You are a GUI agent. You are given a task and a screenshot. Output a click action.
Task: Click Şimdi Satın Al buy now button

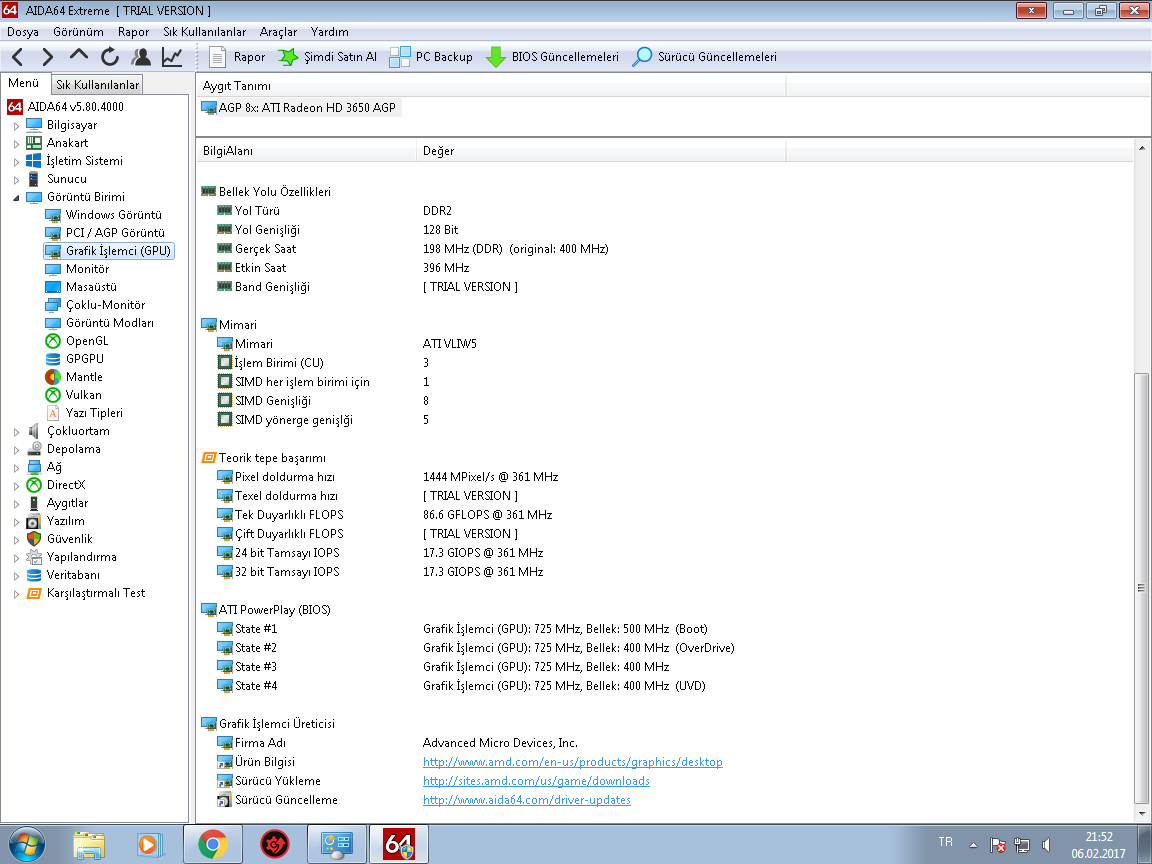click(328, 57)
